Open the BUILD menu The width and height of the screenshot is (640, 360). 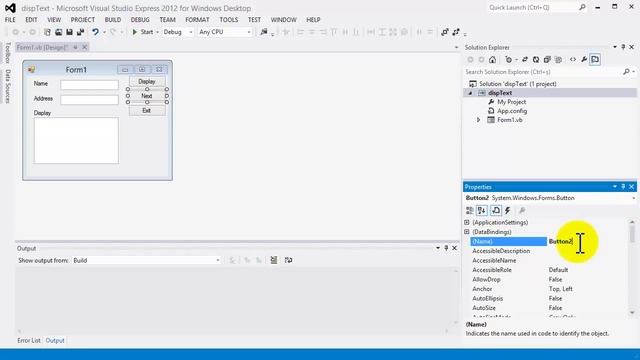pos(113,20)
